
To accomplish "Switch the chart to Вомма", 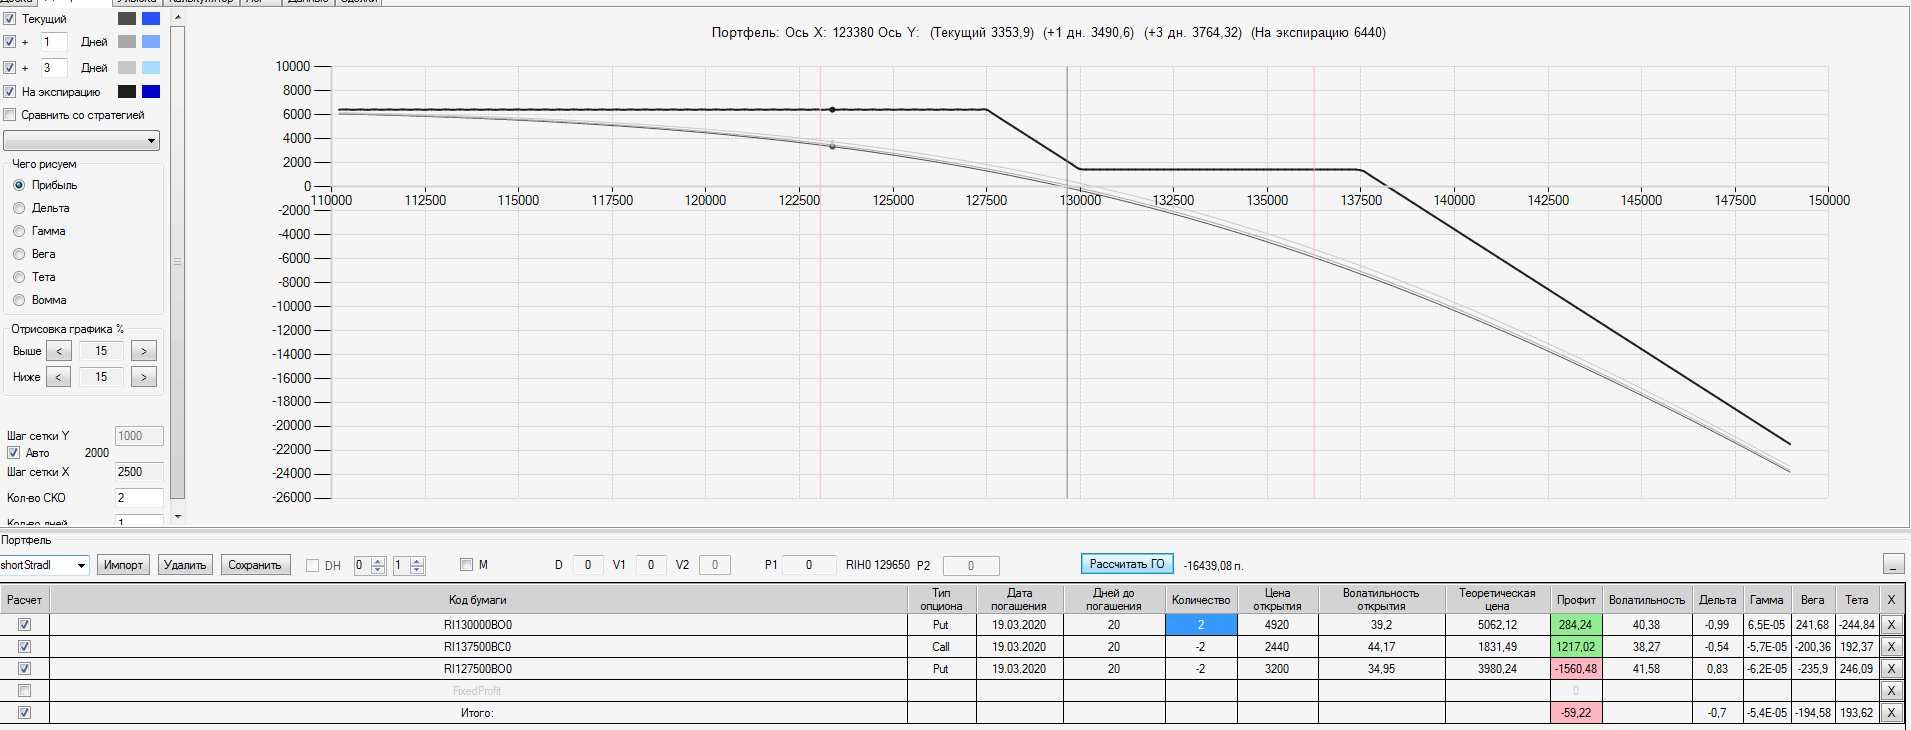I will (x=19, y=300).
